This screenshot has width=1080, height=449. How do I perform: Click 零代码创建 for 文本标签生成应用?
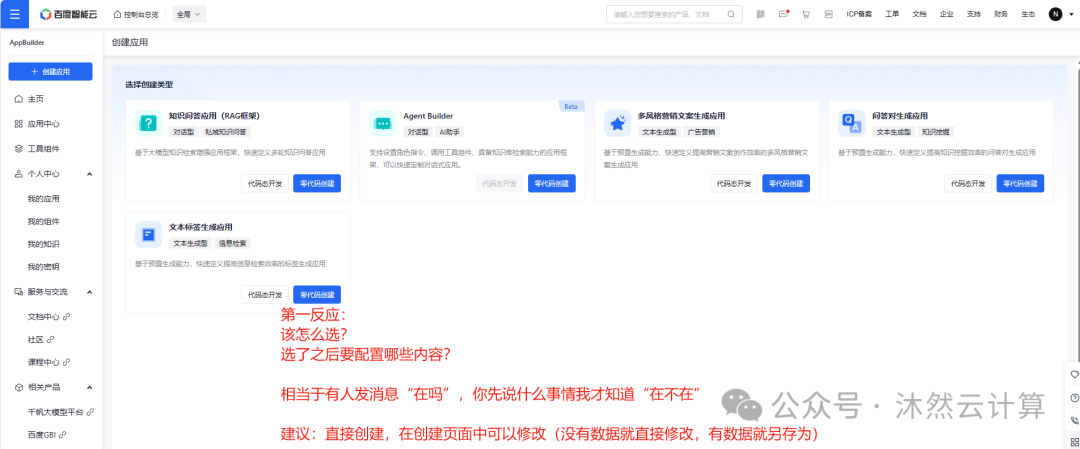pyautogui.click(x=317, y=295)
